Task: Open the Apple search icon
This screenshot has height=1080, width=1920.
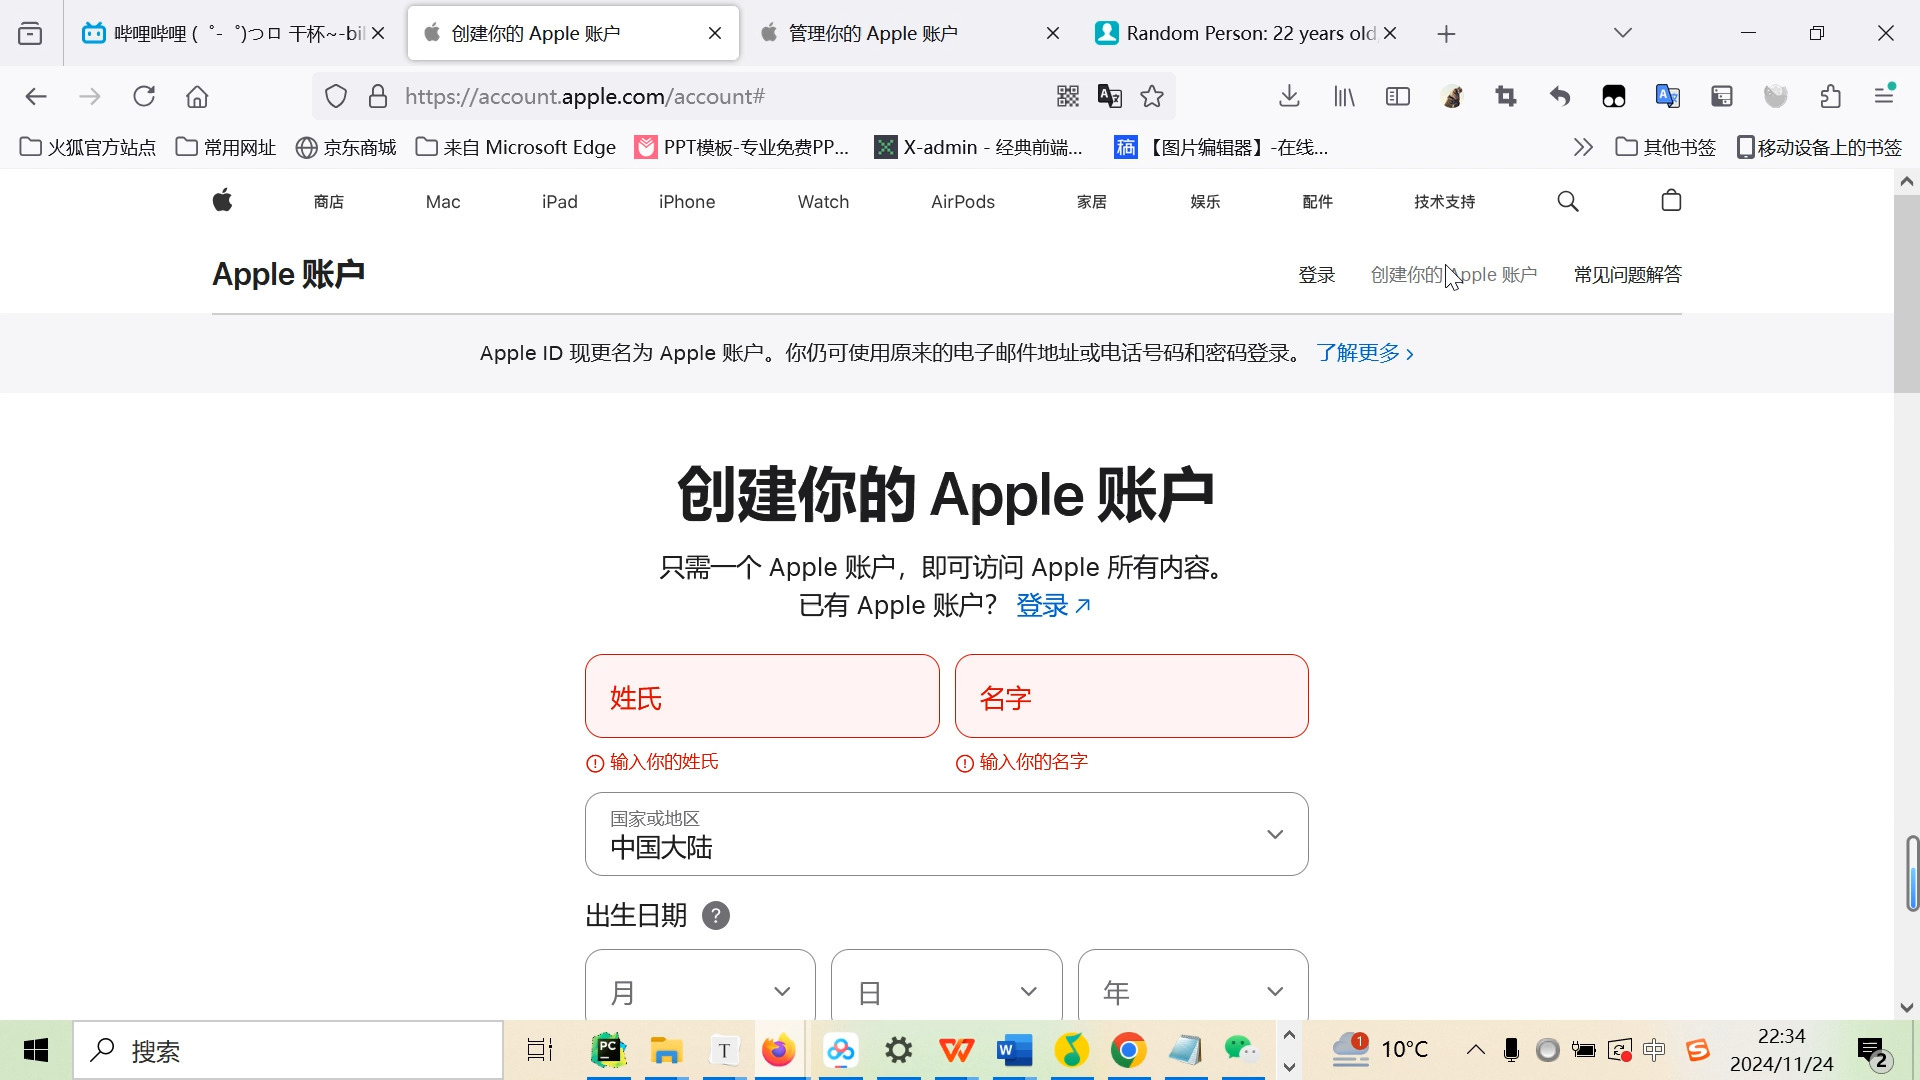Action: [1567, 200]
